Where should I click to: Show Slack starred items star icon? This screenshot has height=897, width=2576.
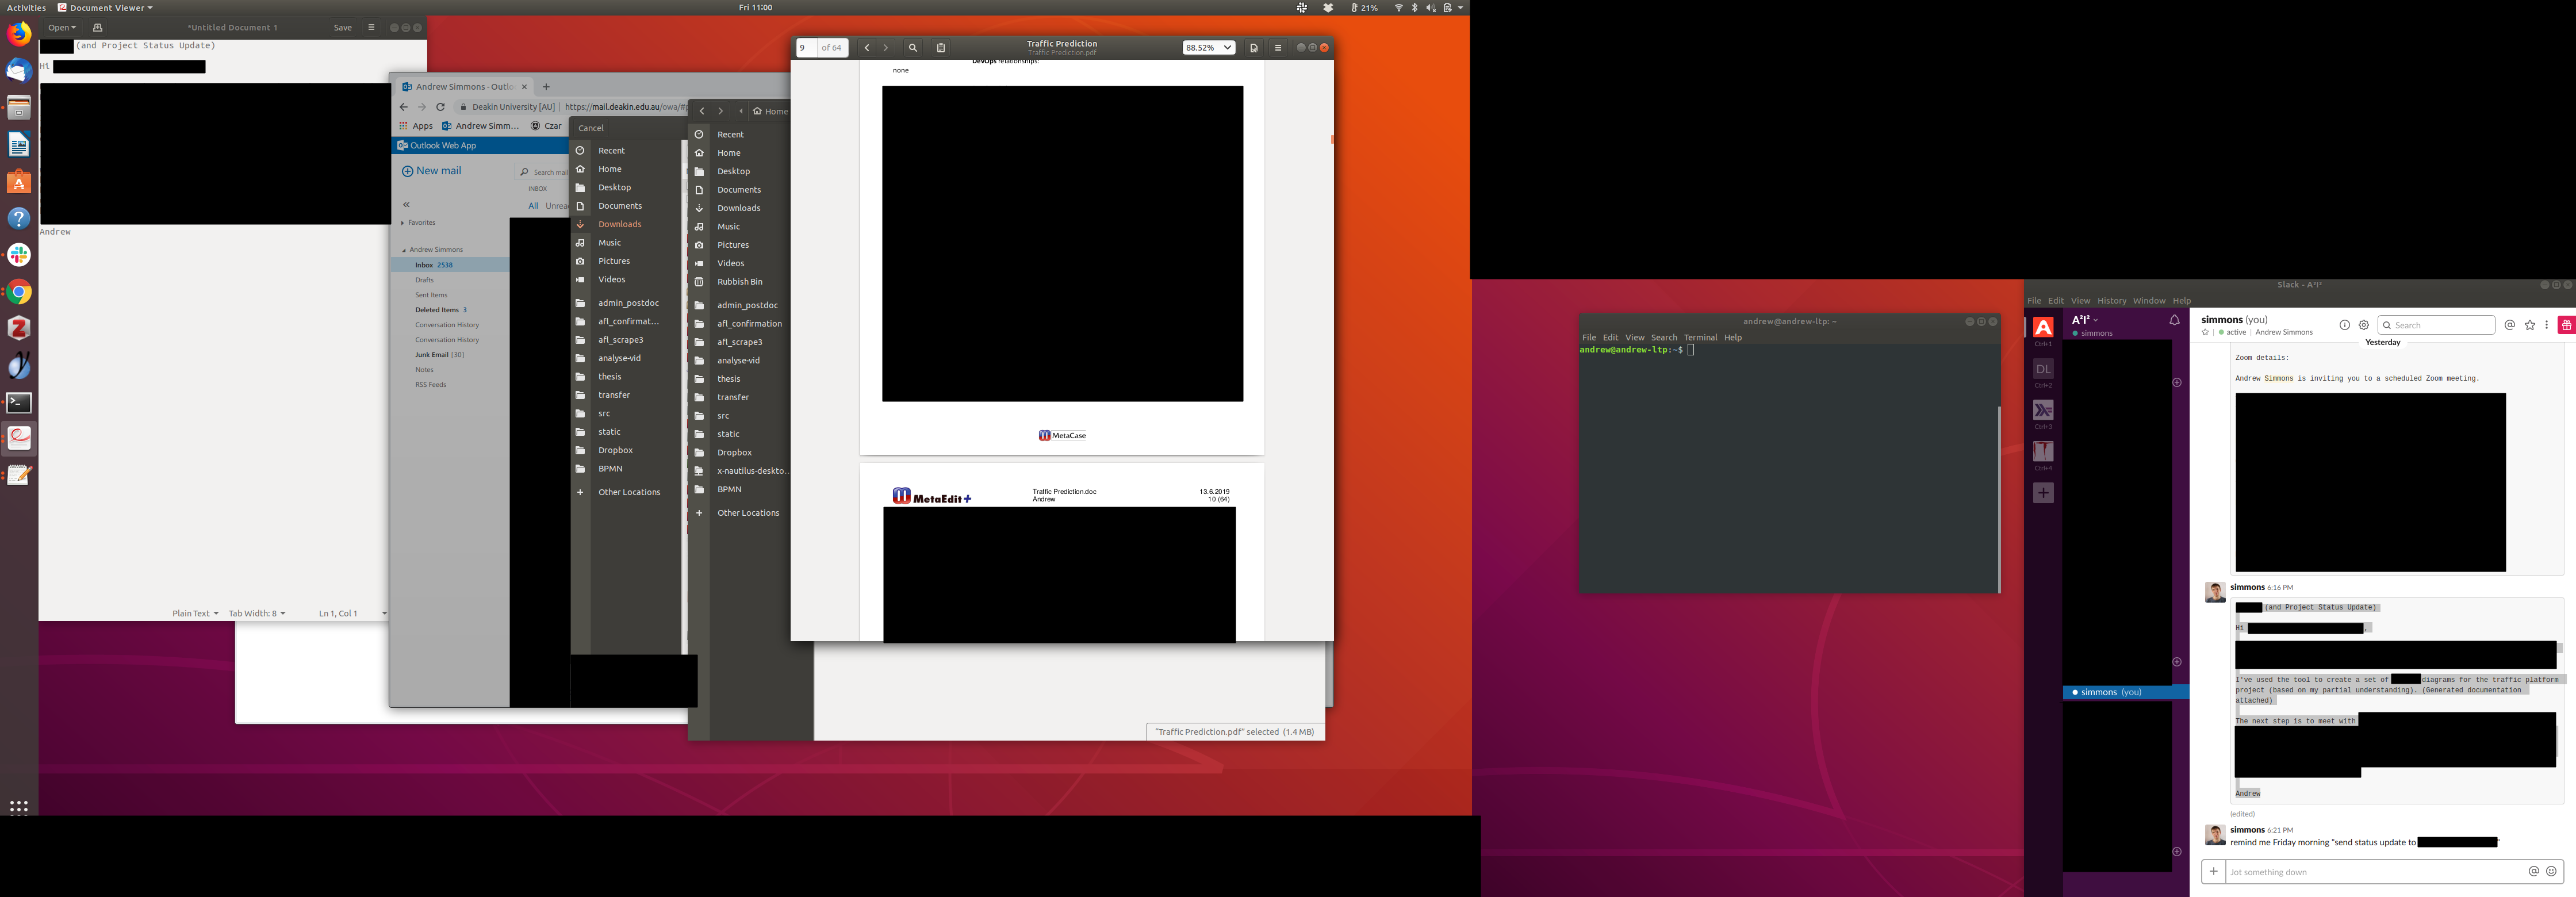point(2530,325)
